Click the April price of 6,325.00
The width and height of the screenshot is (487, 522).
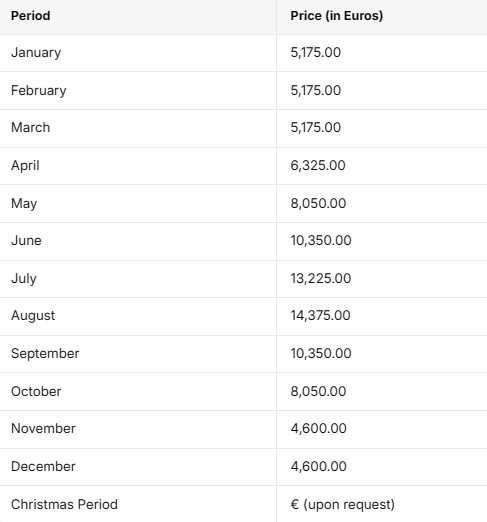tap(318, 165)
